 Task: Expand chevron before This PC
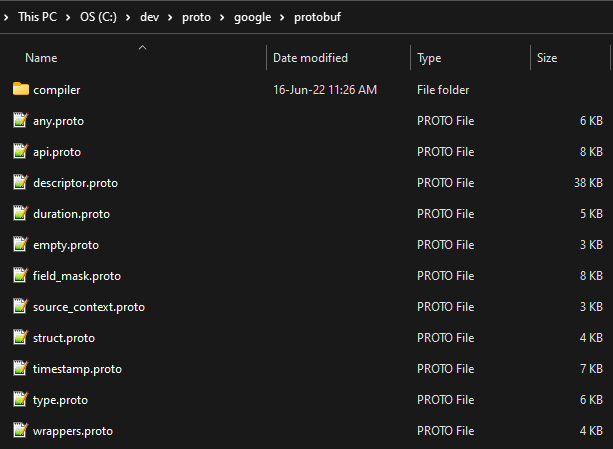[6, 17]
